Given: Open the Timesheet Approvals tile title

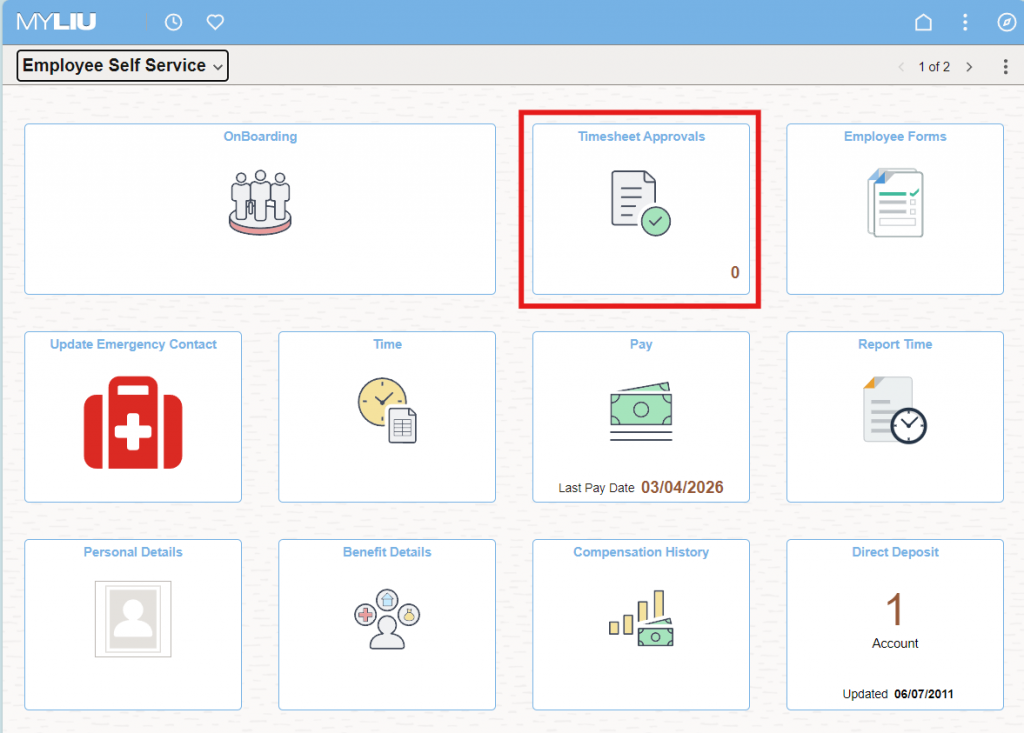Looking at the screenshot, I should [641, 137].
